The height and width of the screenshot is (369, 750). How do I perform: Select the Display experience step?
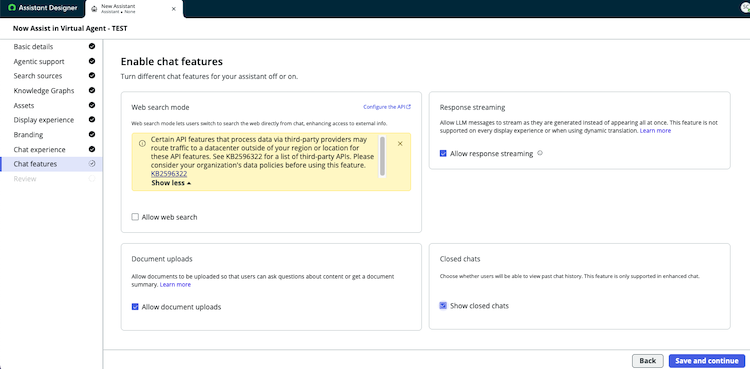pos(51,120)
